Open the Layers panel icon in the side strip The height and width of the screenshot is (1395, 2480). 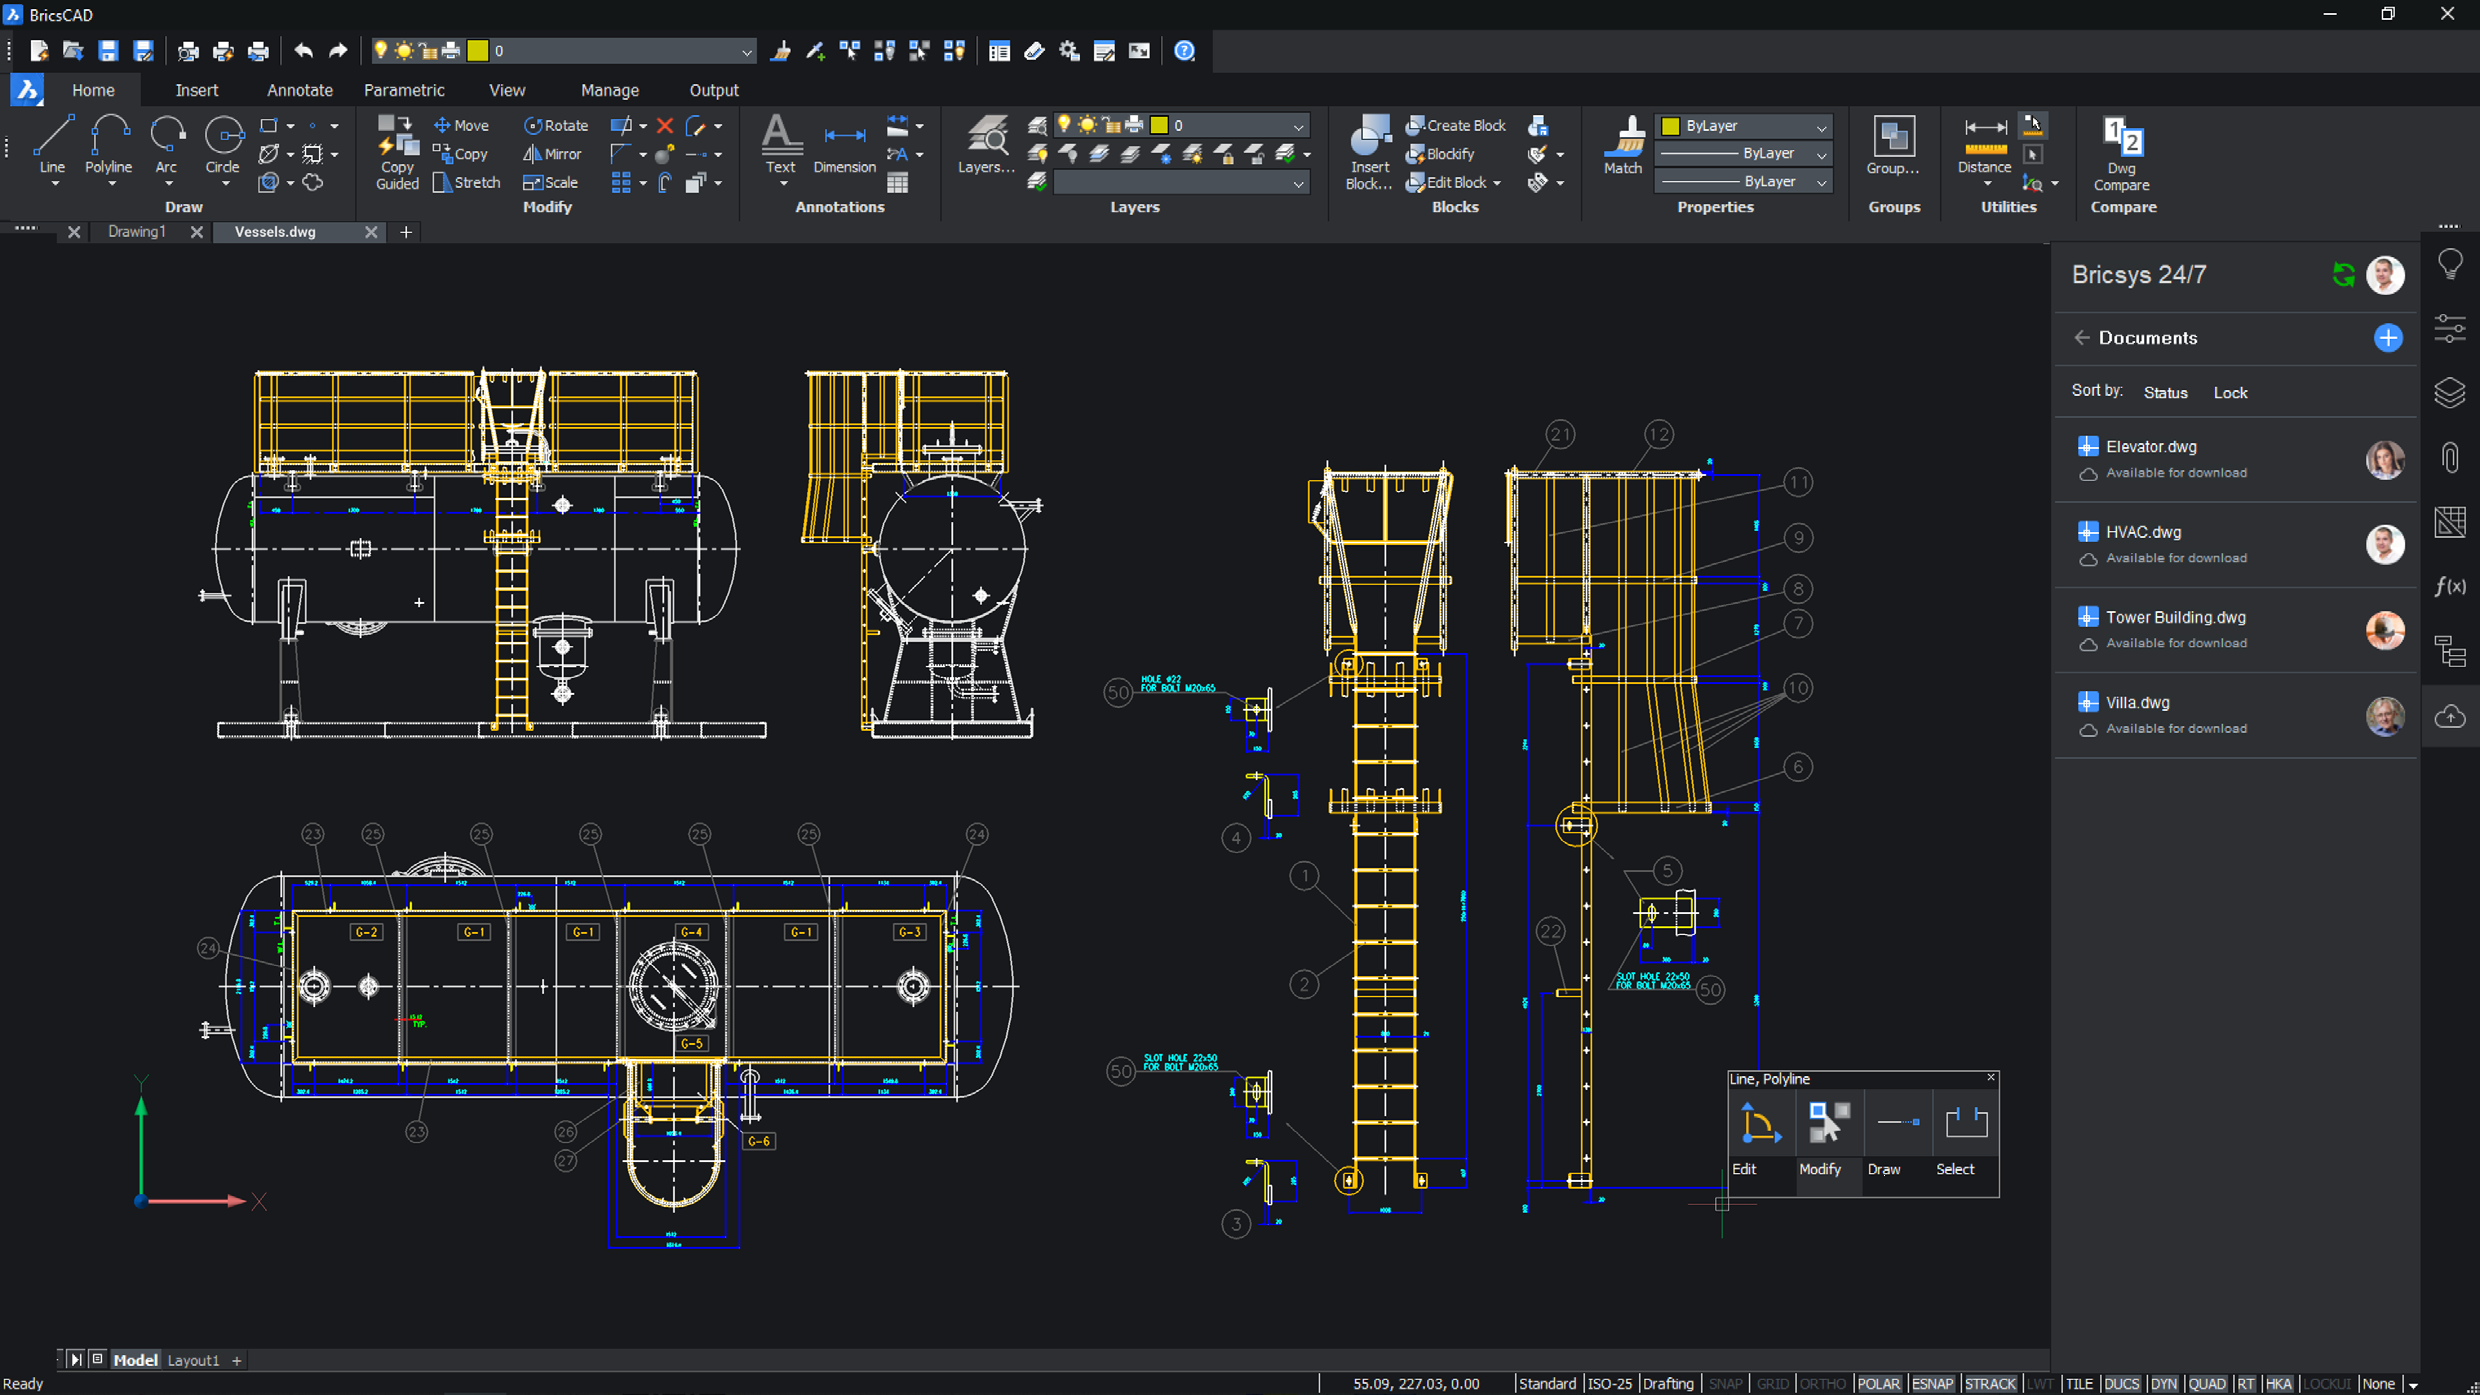pos(2449,393)
